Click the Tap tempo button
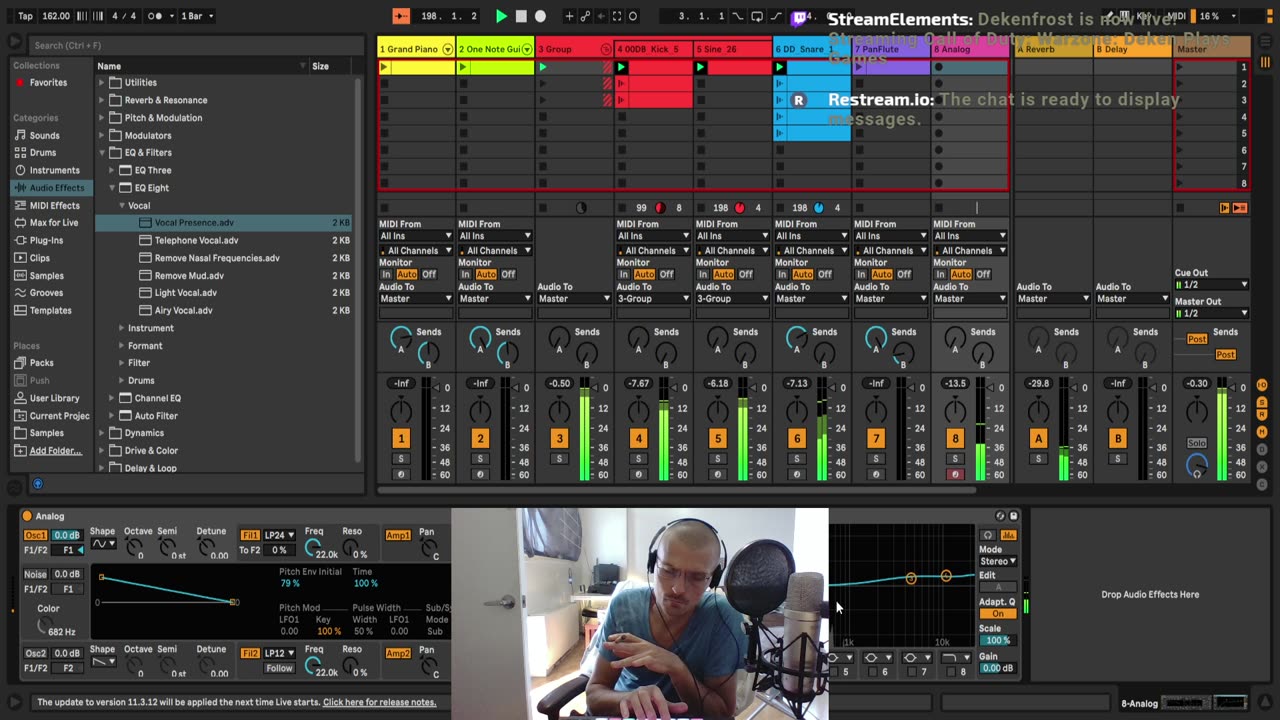Screen dimensions: 1280x720 click(x=25, y=16)
